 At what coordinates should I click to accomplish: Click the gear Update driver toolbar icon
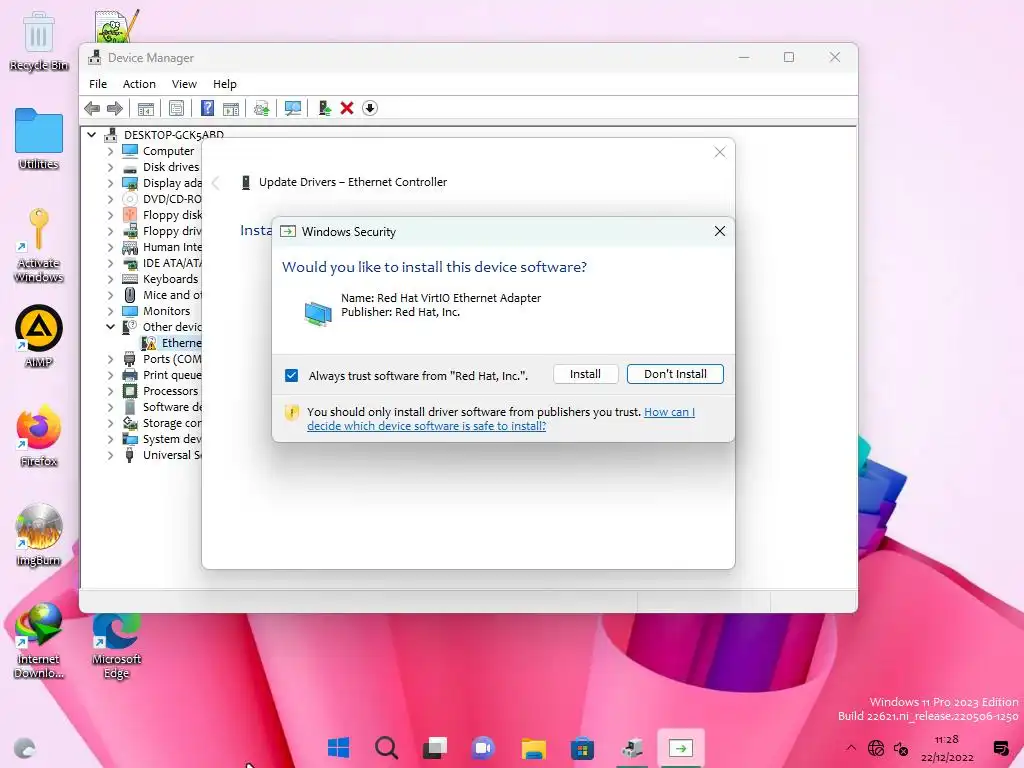(261, 108)
